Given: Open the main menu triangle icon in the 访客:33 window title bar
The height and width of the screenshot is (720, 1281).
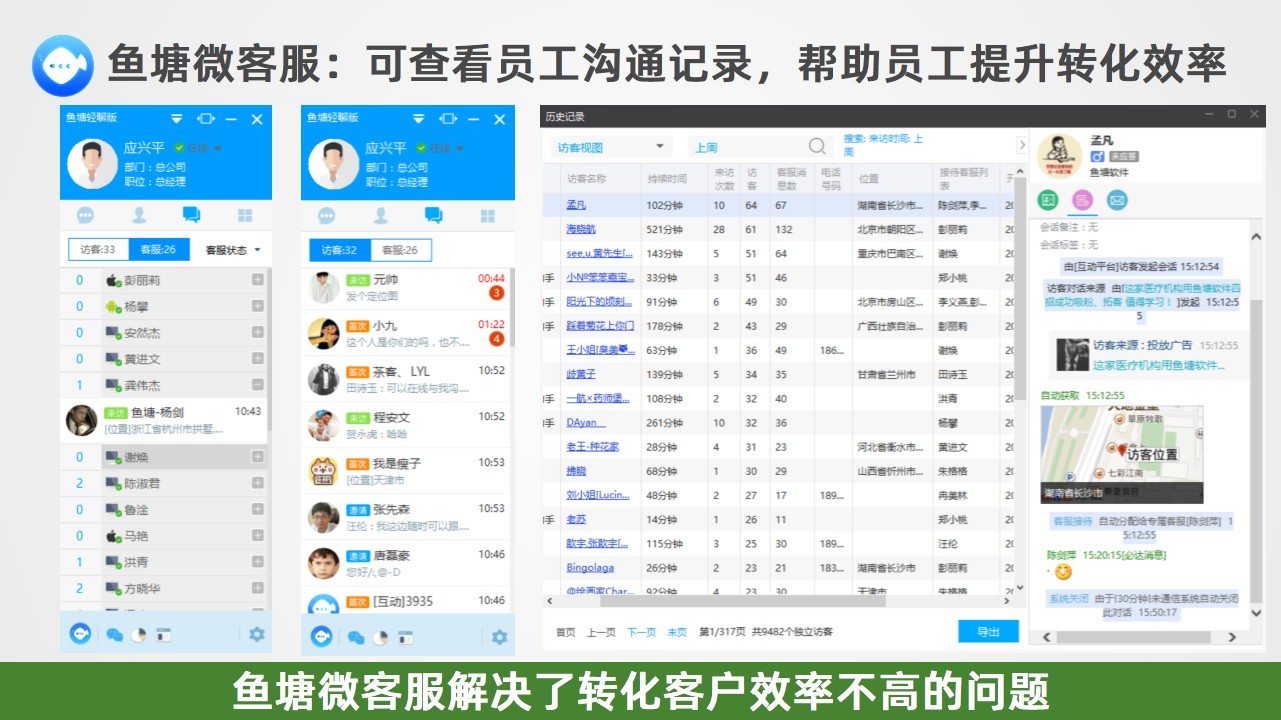Looking at the screenshot, I should [177, 119].
